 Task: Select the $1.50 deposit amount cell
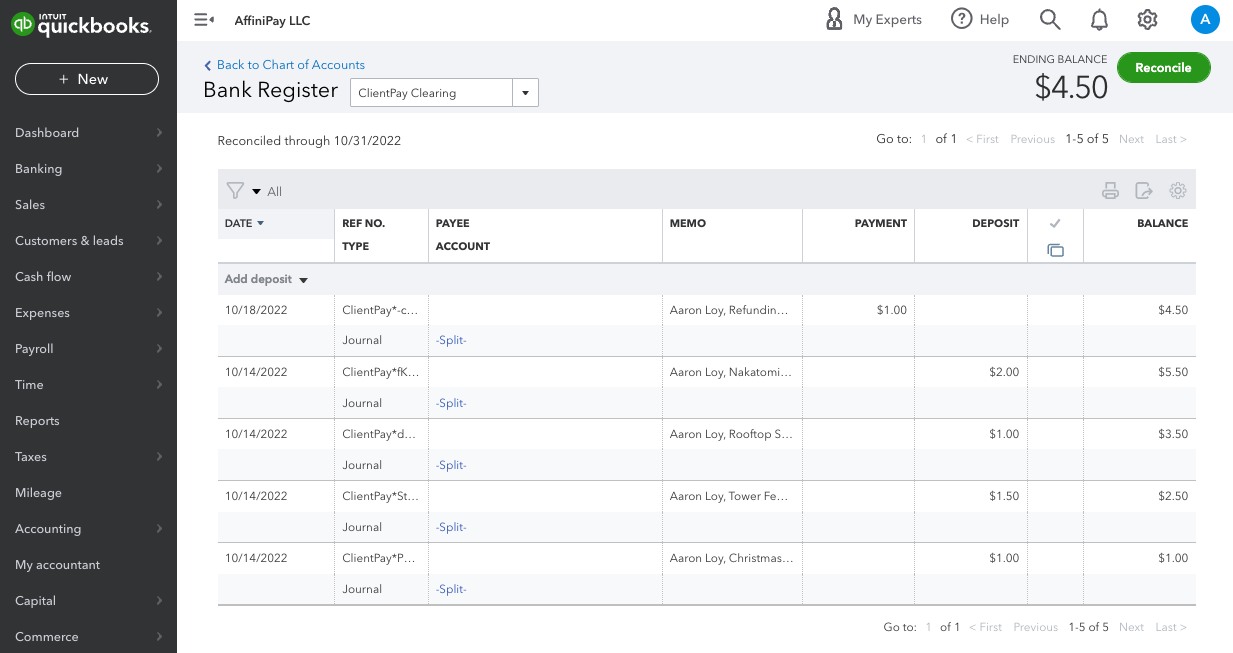(1004, 496)
